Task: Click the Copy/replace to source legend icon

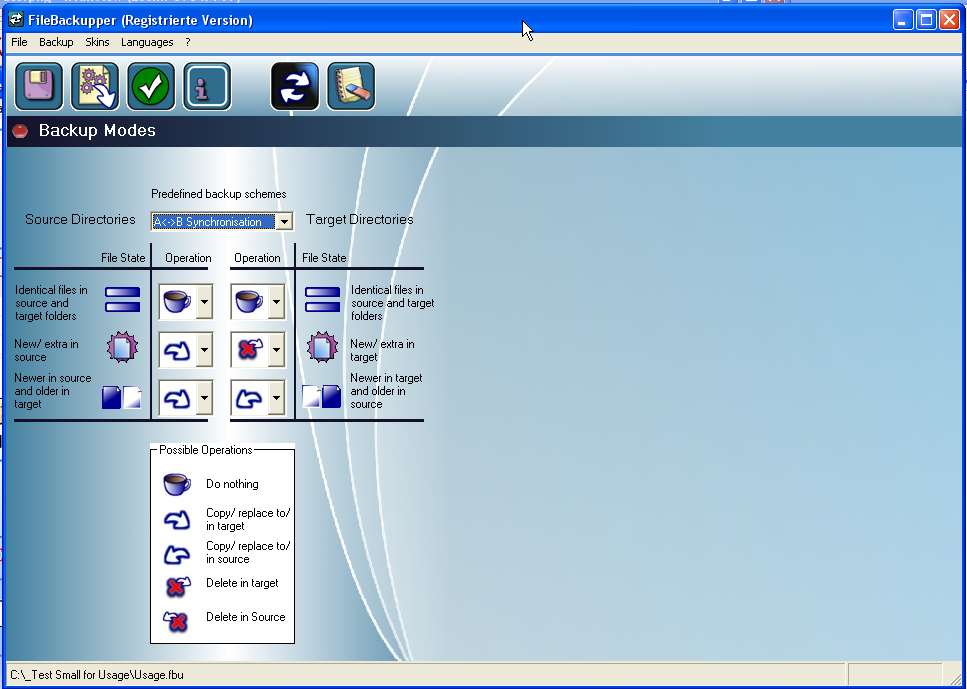Action: tap(177, 553)
